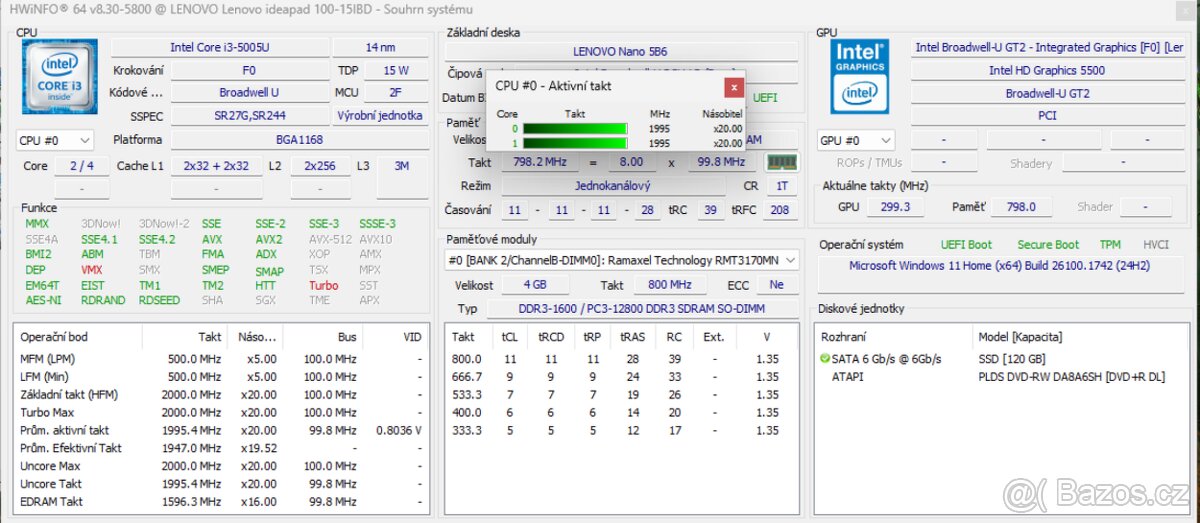Click the Intel HD Graphics 5500 field
Viewport: 1200px width, 523px height.
pos(1046,70)
